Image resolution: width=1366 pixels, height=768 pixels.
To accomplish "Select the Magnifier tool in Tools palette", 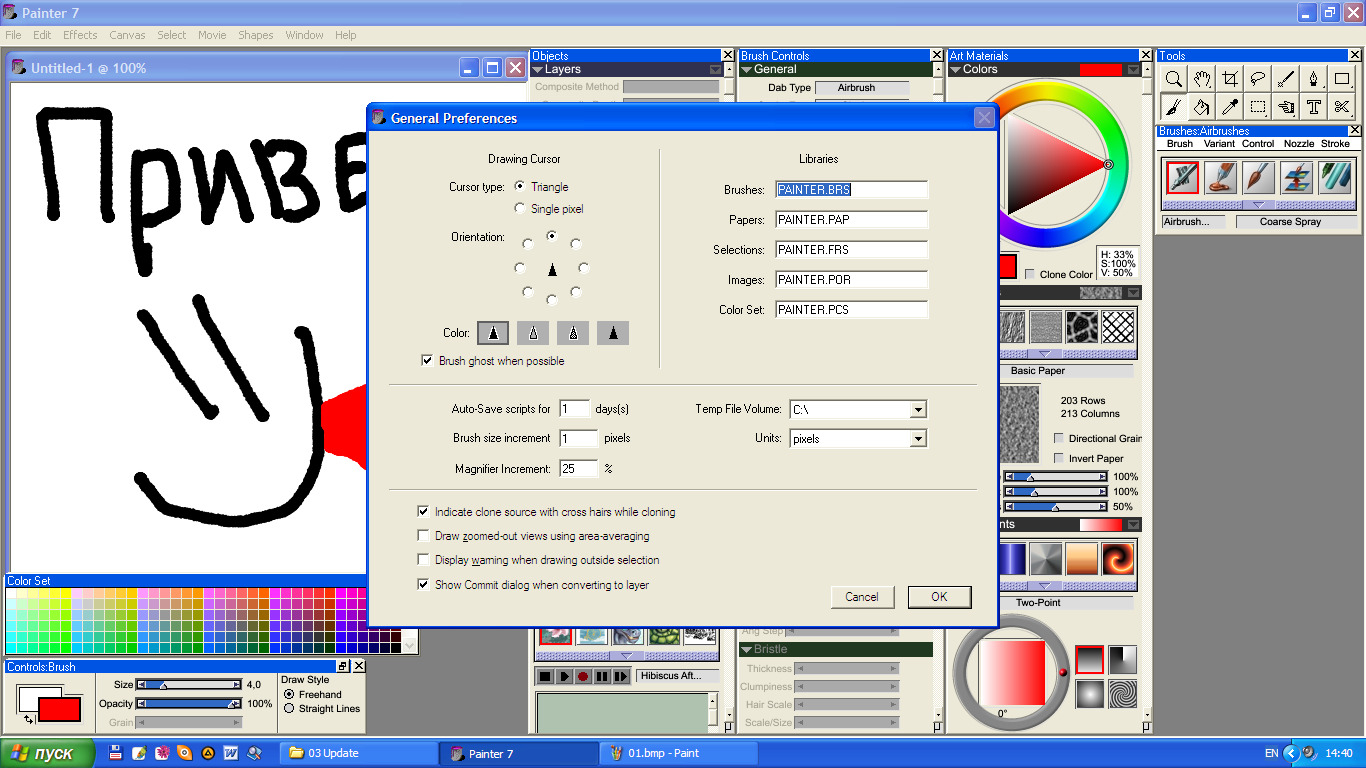I will pos(1175,79).
